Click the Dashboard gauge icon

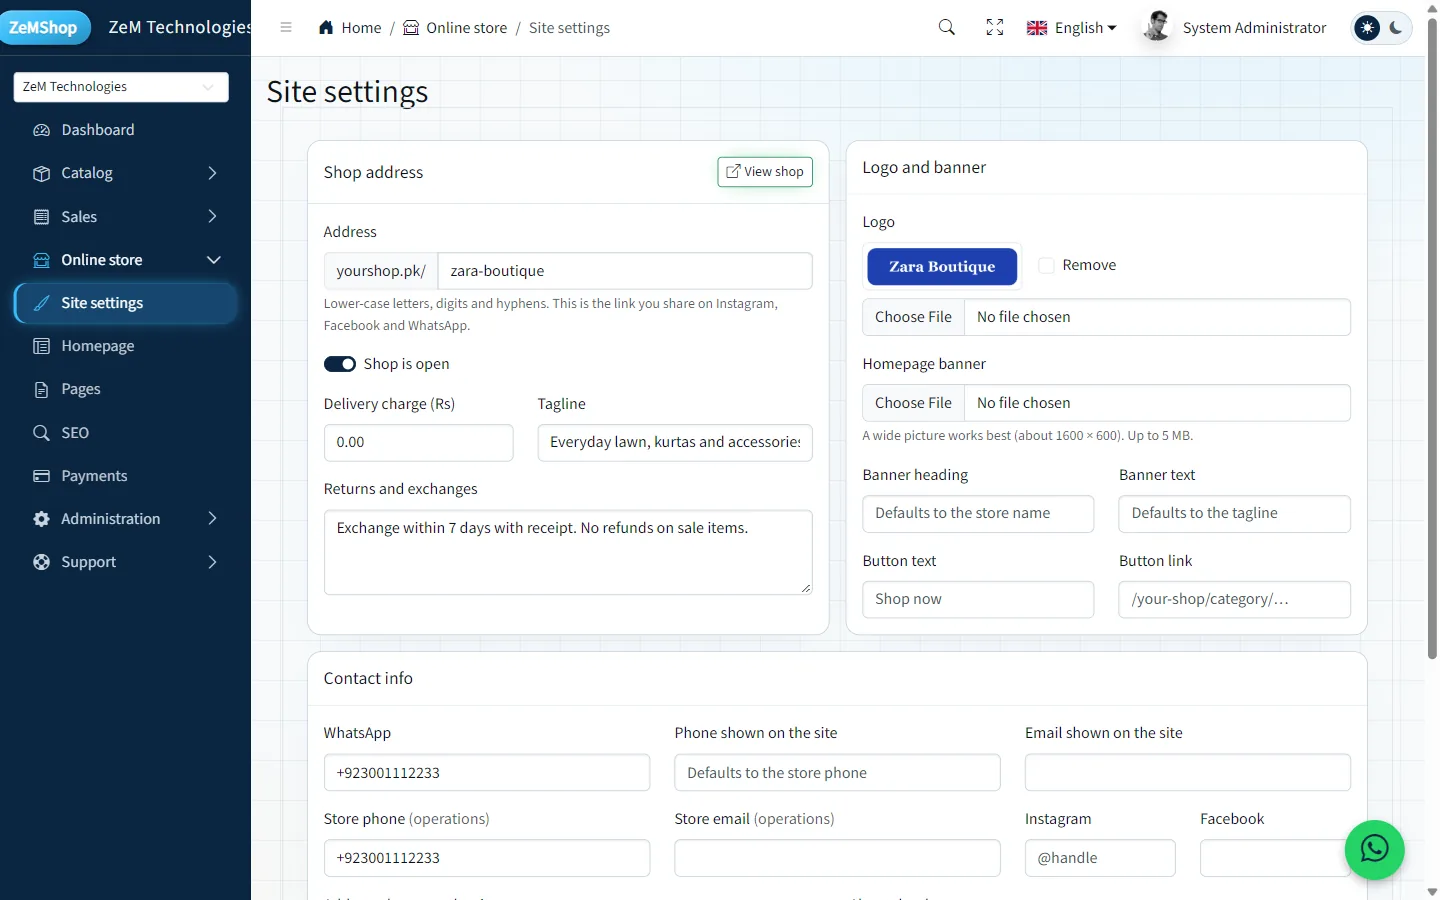[41, 130]
